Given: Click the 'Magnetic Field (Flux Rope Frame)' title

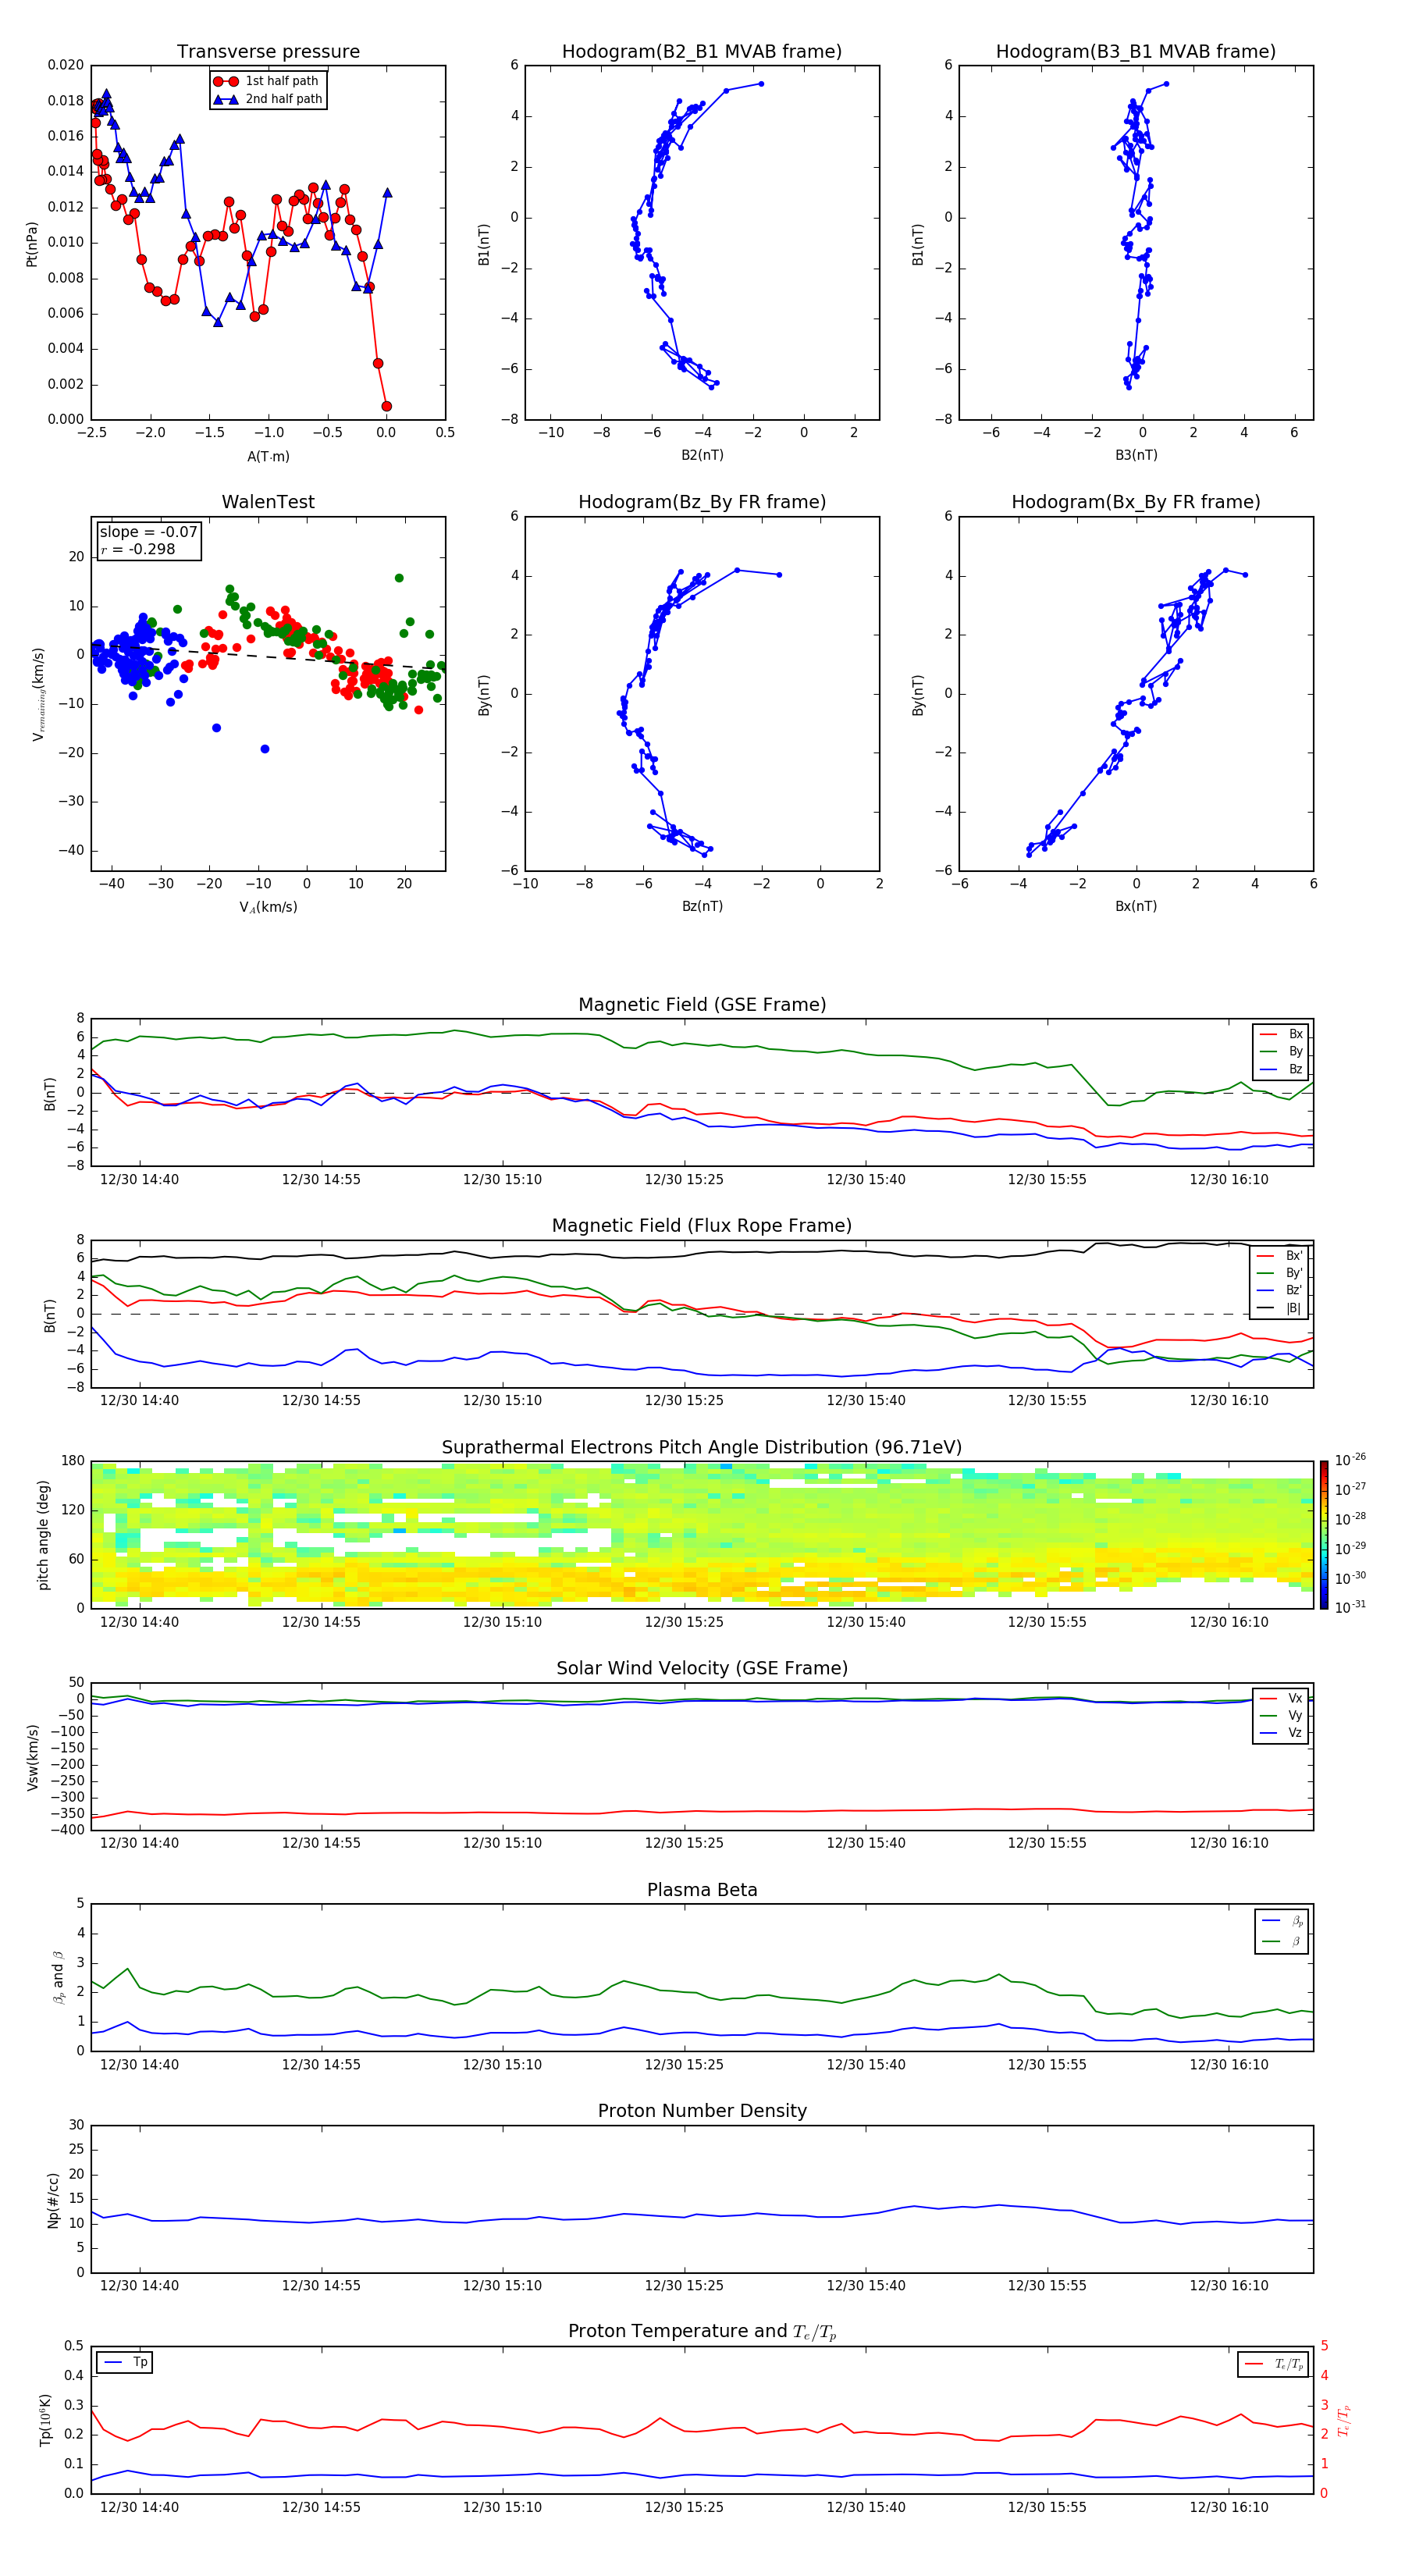Looking at the screenshot, I should click(702, 1226).
